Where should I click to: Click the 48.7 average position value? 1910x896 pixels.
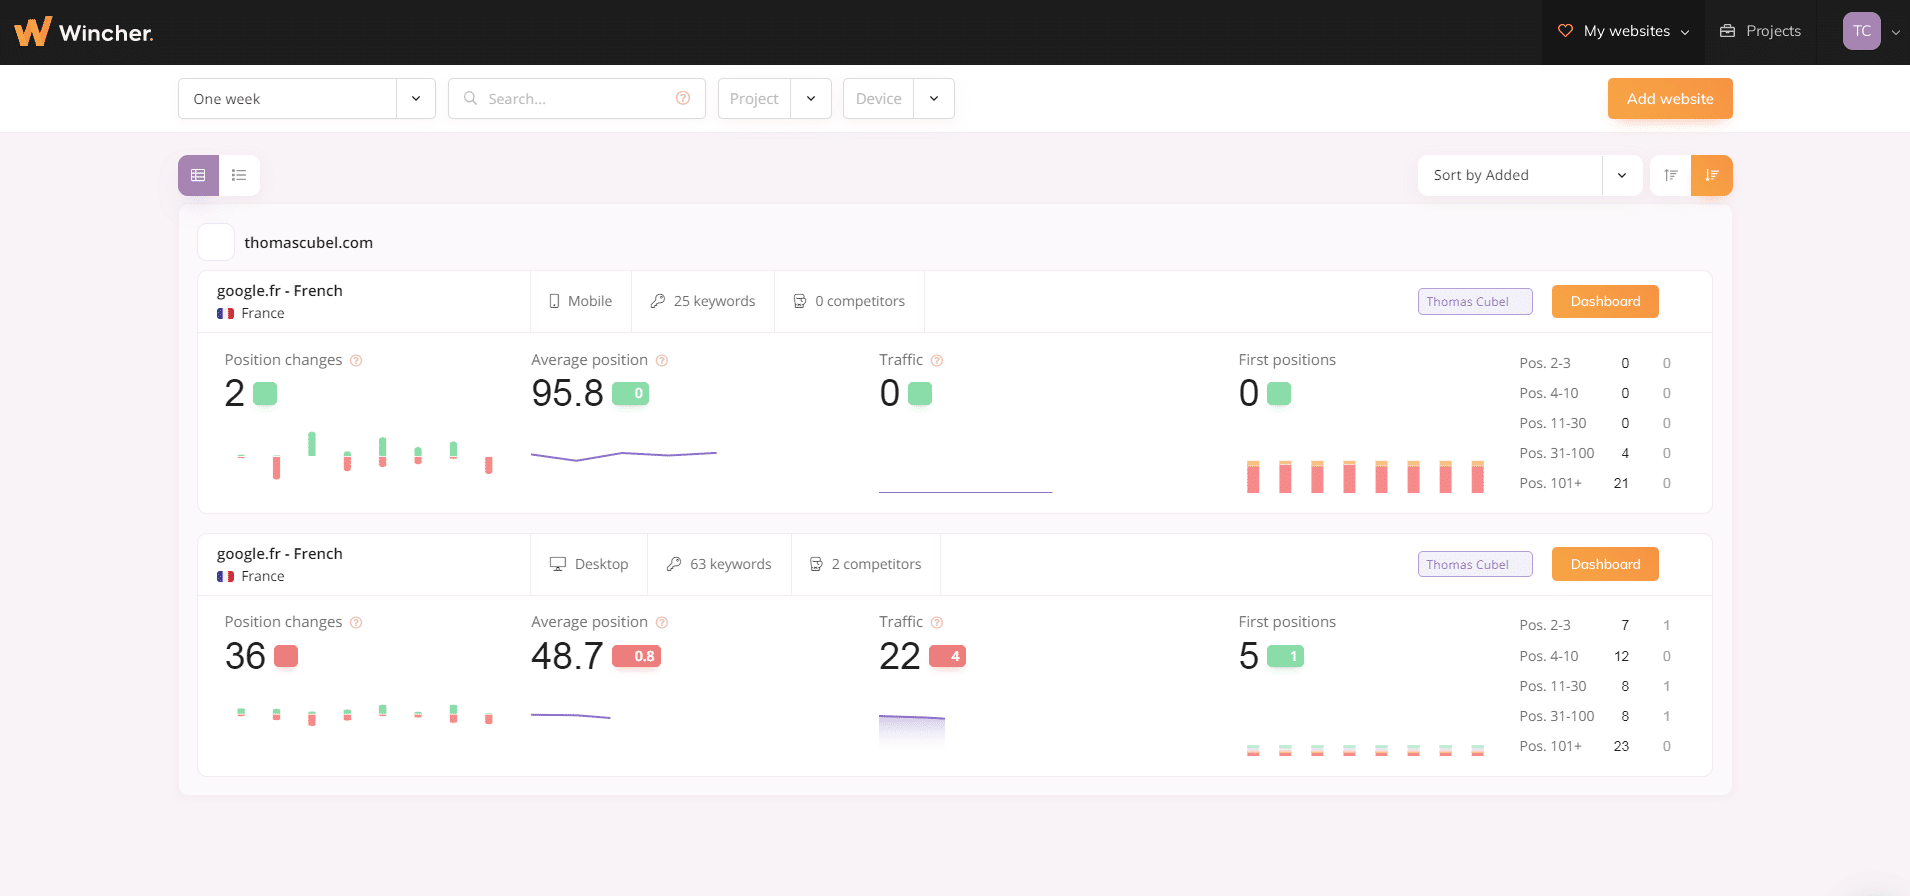[567, 656]
